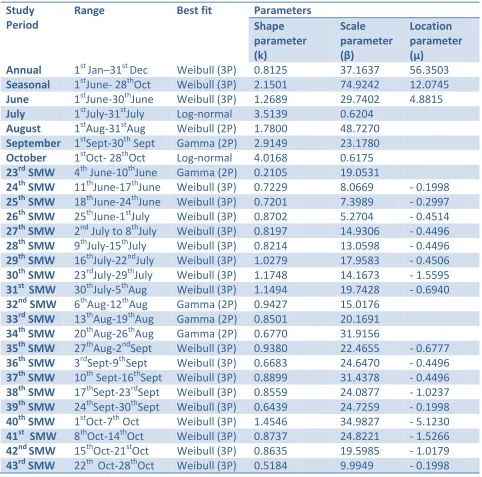Click the Study Period column header

[22, 18]
